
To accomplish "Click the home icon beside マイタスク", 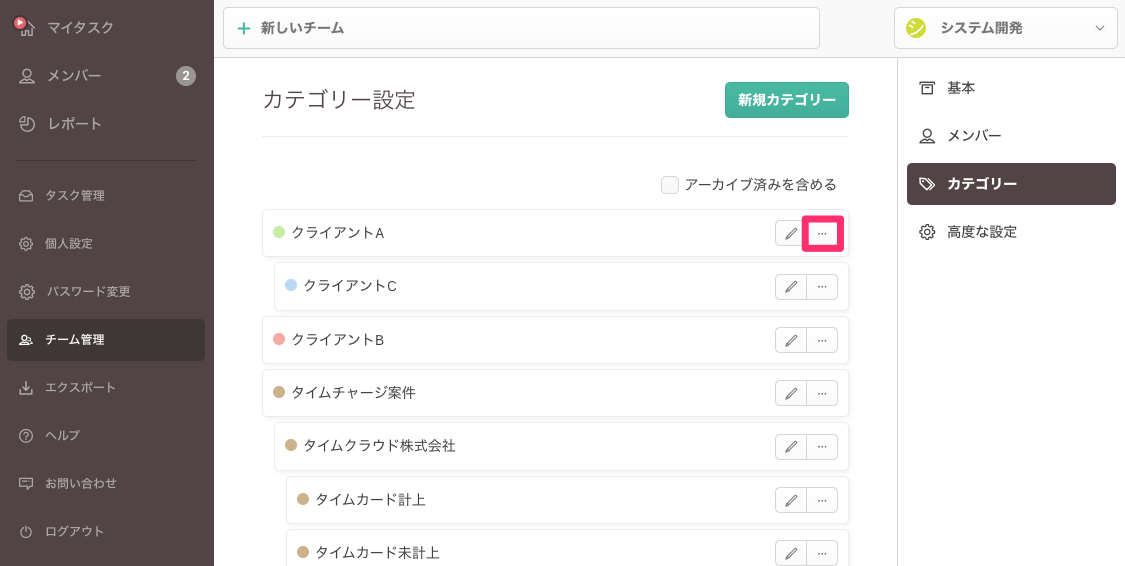I will point(26,27).
